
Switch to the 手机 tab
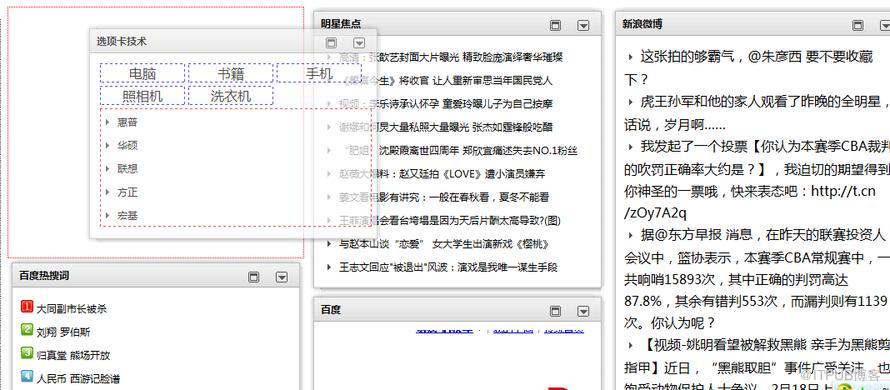[319, 73]
